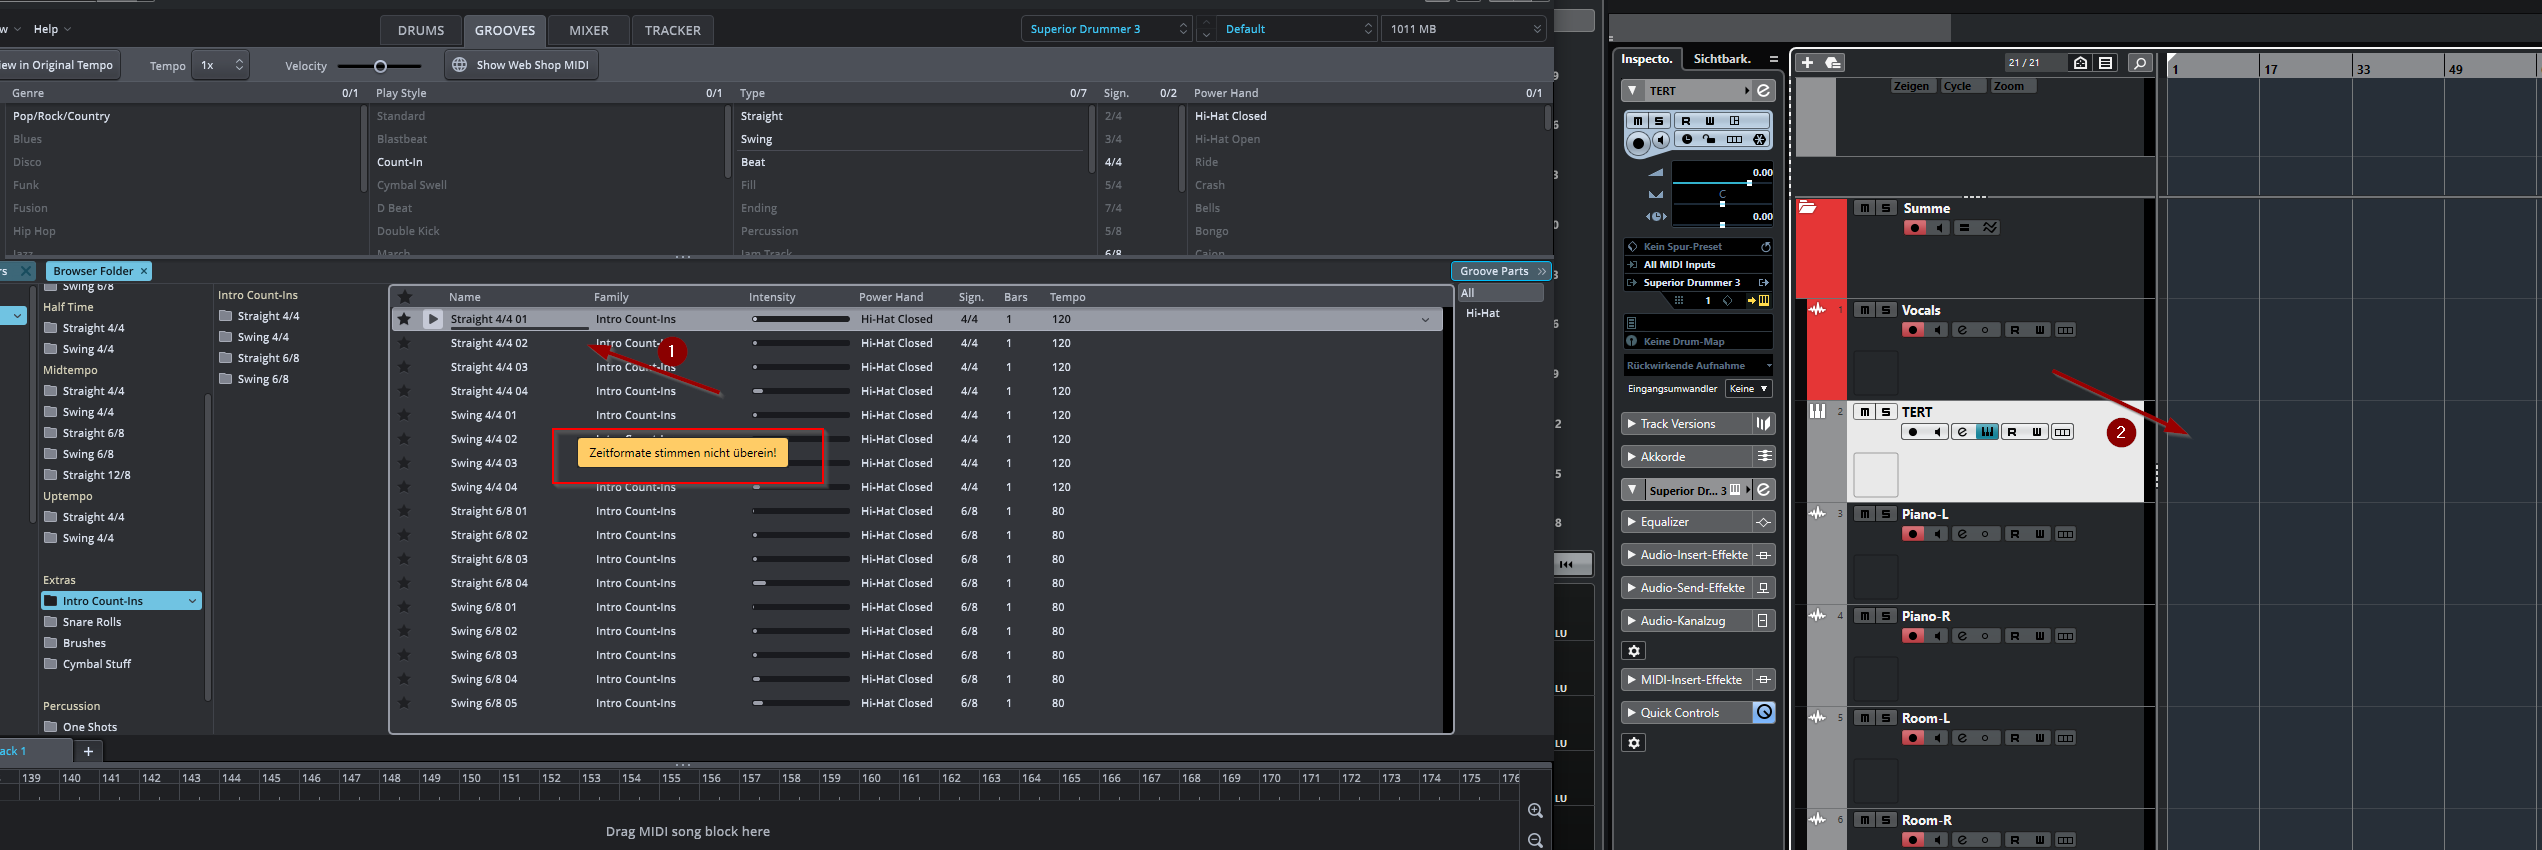Adjust the Velocity slider knob

[x=380, y=66]
